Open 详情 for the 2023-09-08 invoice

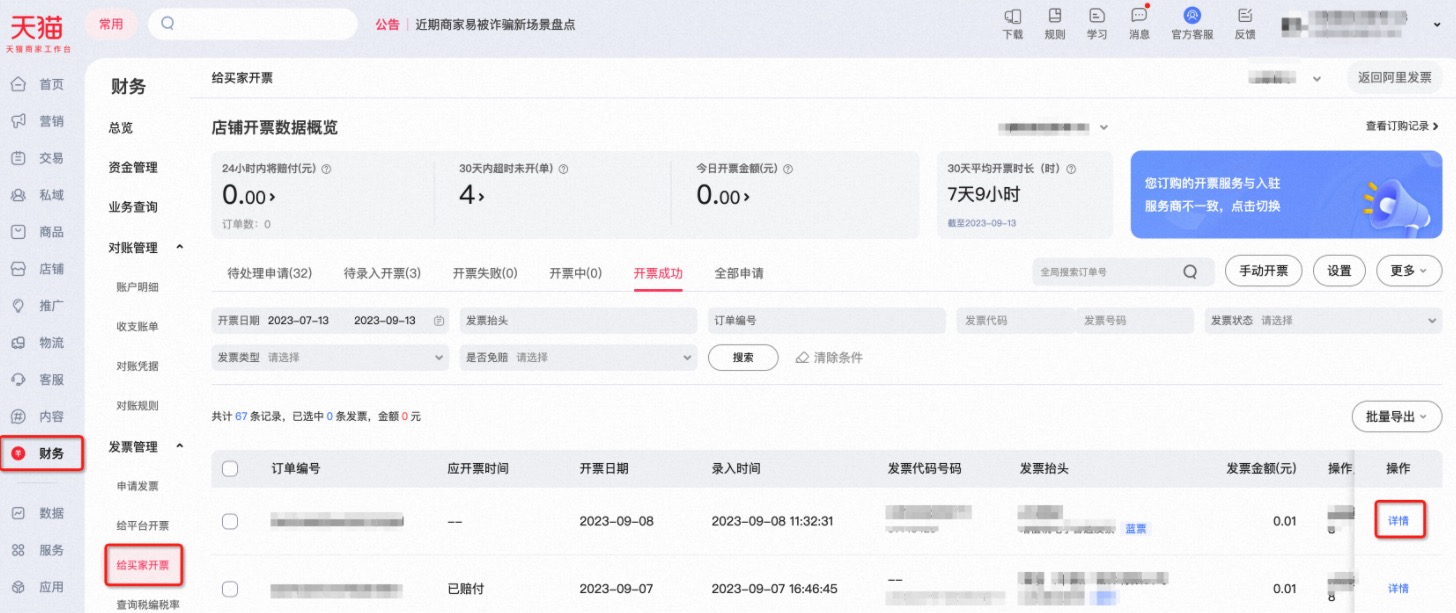[x=1398, y=521]
